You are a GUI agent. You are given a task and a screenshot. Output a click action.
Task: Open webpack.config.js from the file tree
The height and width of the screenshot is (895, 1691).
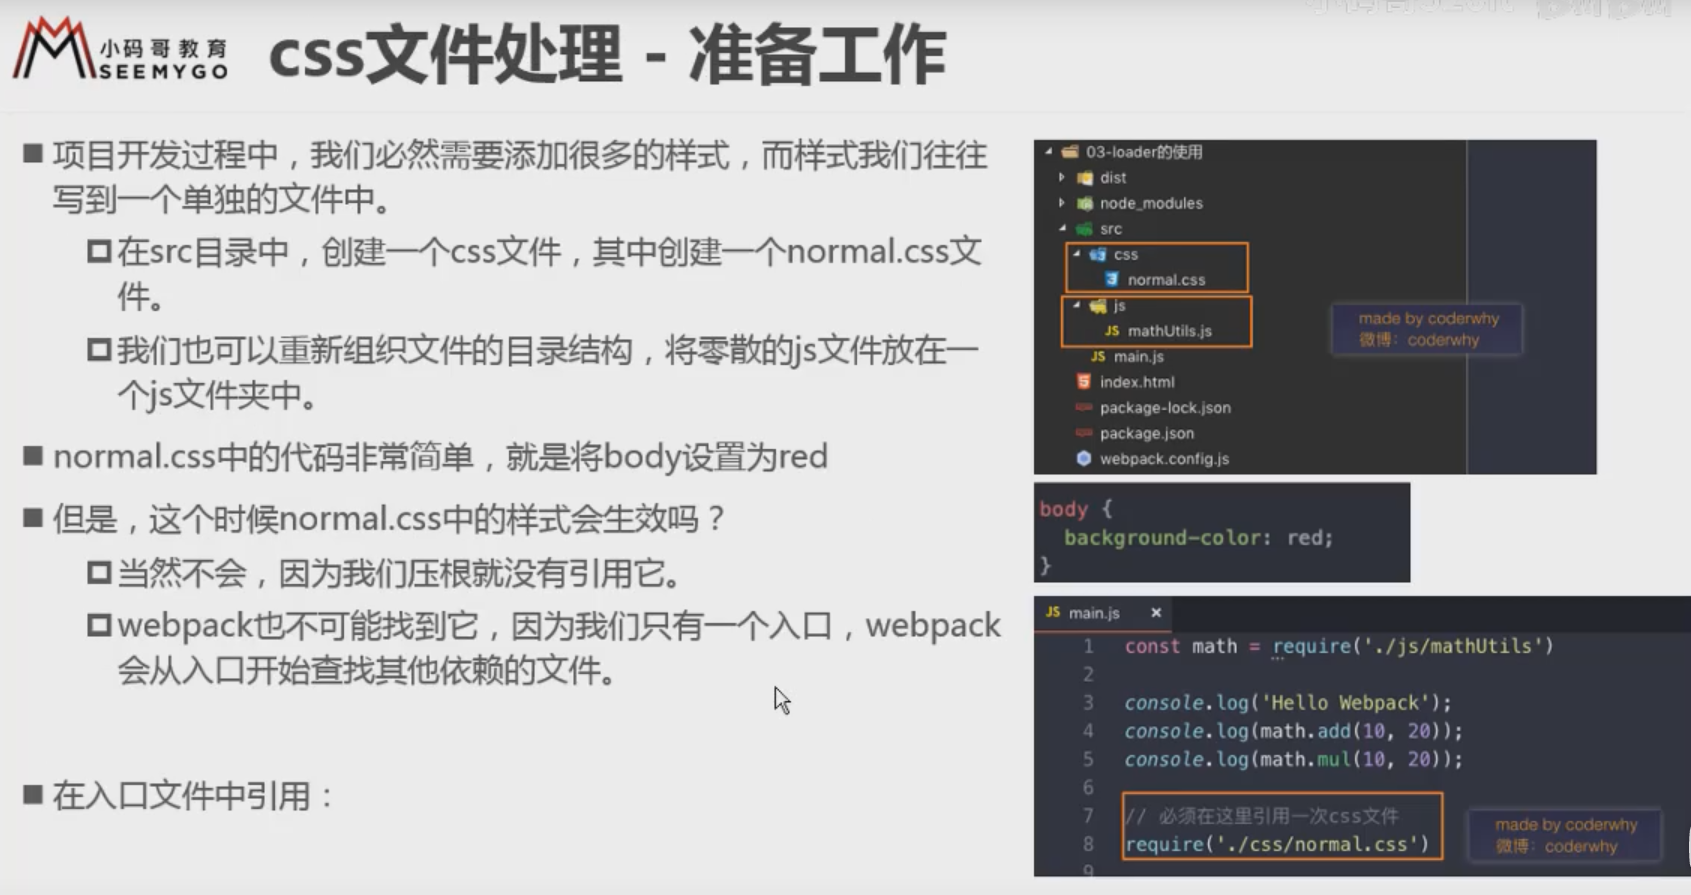click(x=1164, y=459)
